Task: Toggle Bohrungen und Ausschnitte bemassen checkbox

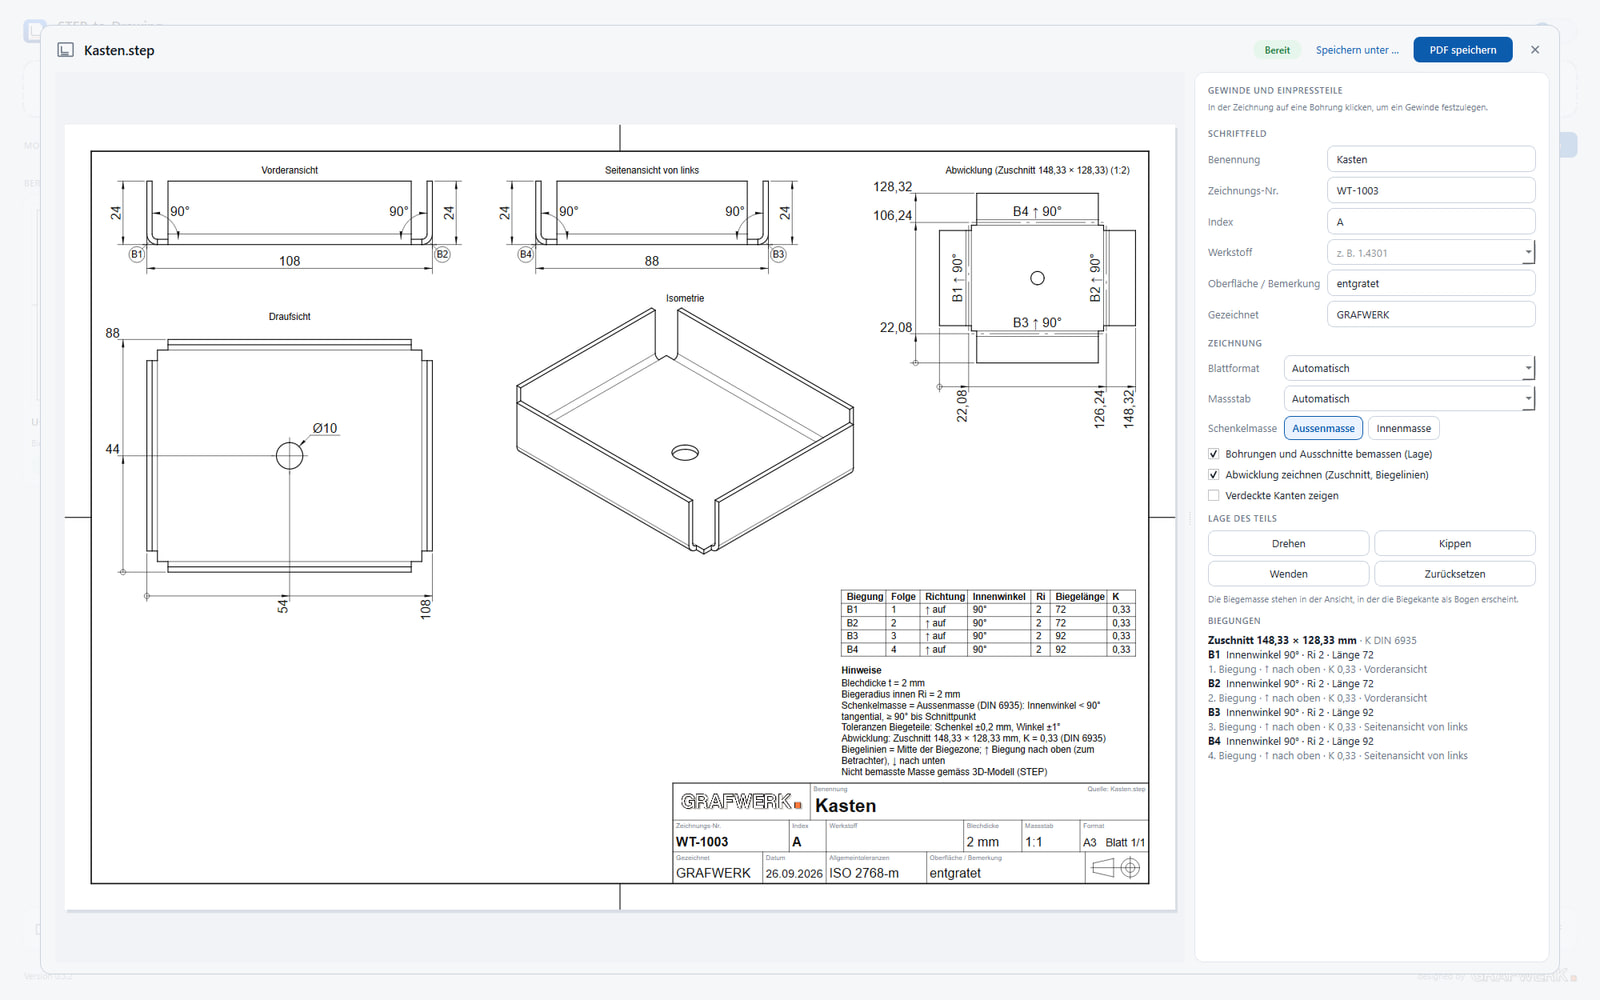Action: (1213, 454)
